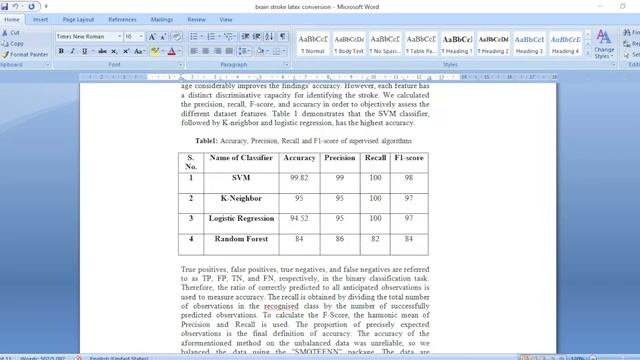The image size is (640, 360).
Task: Open the Customize Quick Access Toolbar arrow
Action: tap(46, 7)
